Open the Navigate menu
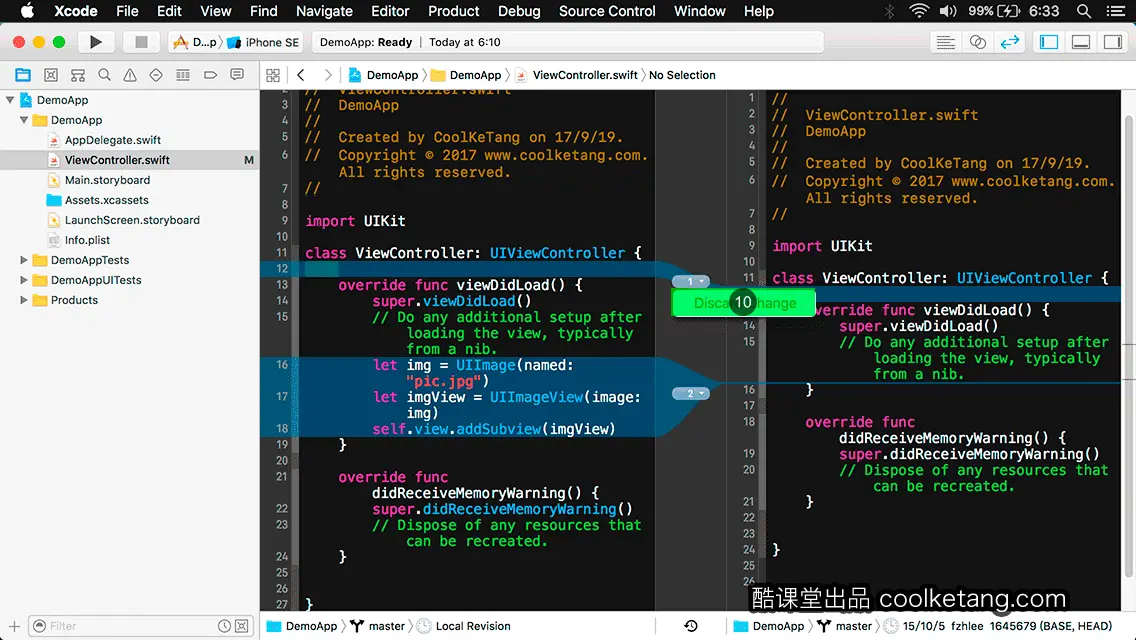This screenshot has width=1136, height=640. (x=324, y=11)
